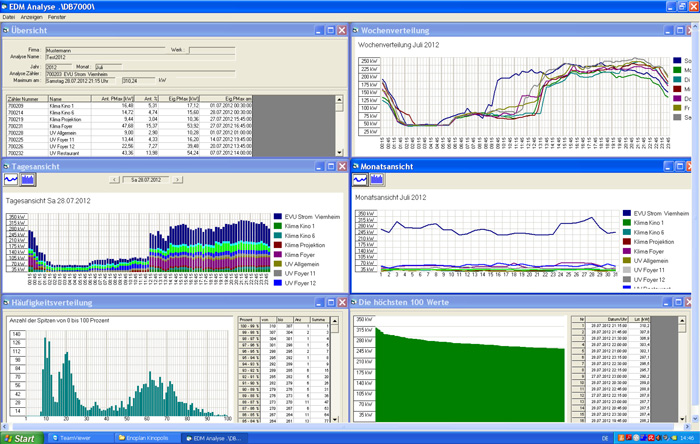Click the Windows Start button
This screenshot has height=444, width=700.
pyautogui.click(x=21, y=437)
